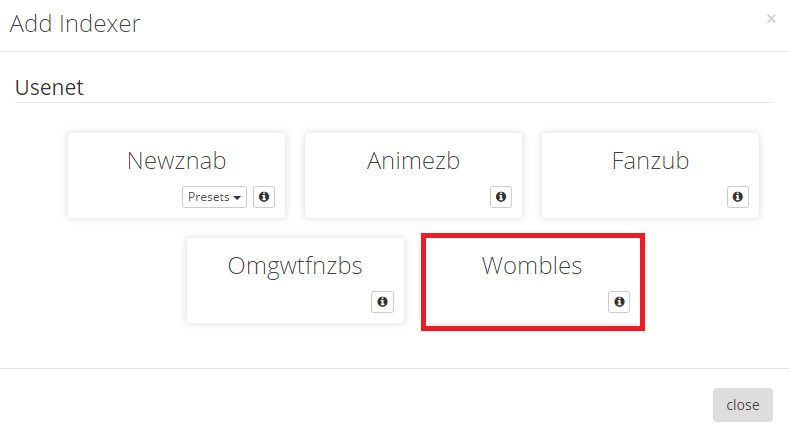The height and width of the screenshot is (430, 789).
Task: Click the Animezb name label
Action: click(413, 160)
